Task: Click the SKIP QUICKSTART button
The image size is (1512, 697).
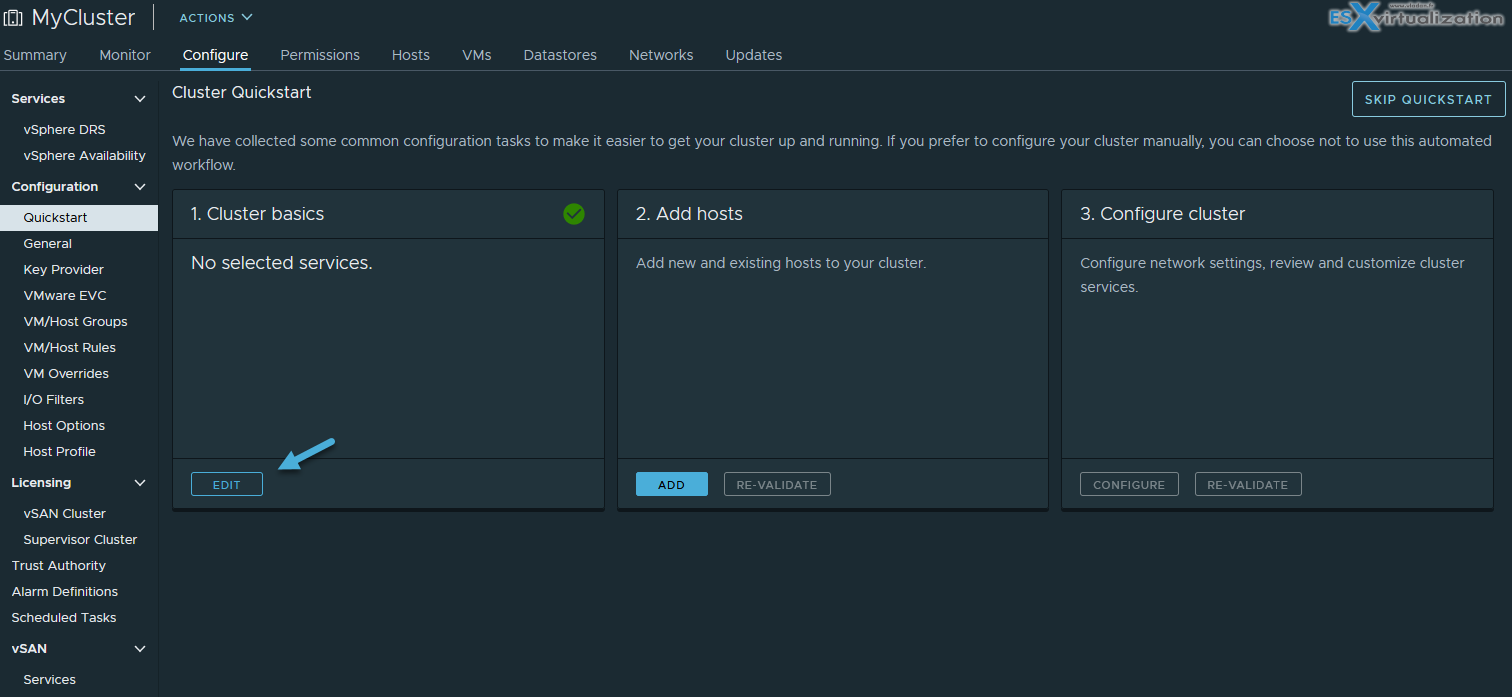Action: click(1428, 100)
